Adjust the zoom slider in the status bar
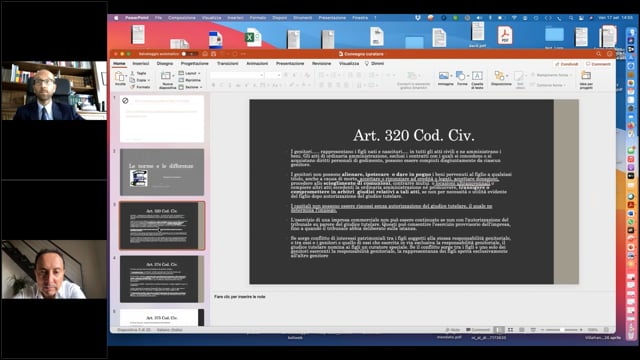 click(562, 330)
